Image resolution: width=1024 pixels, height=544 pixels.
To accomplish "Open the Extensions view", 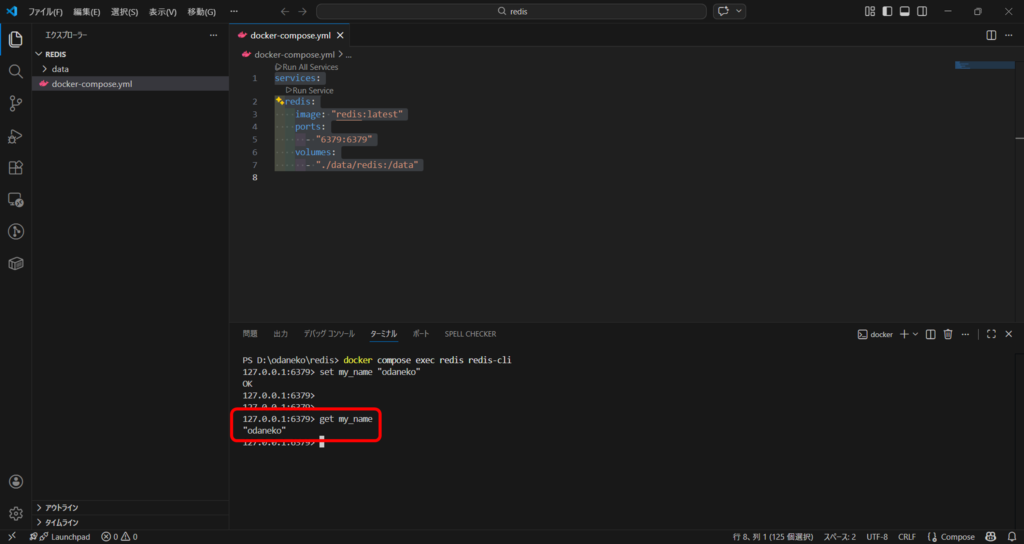I will tap(16, 168).
